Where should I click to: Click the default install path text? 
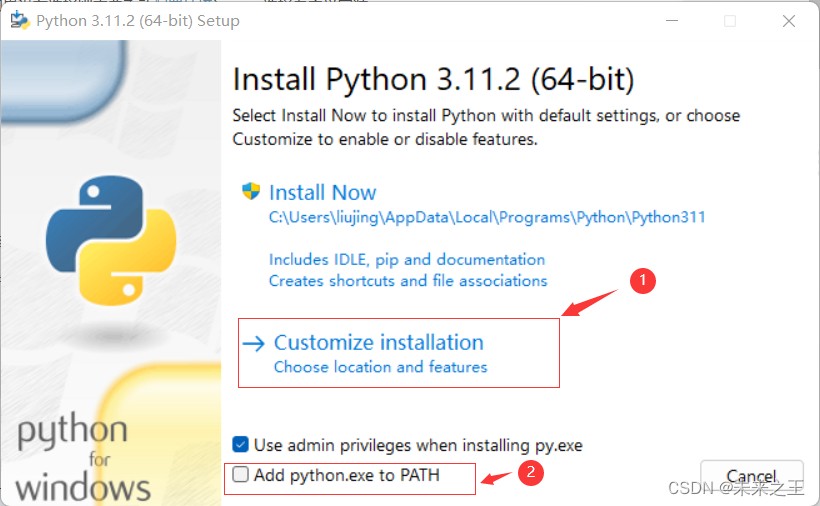pos(487,217)
